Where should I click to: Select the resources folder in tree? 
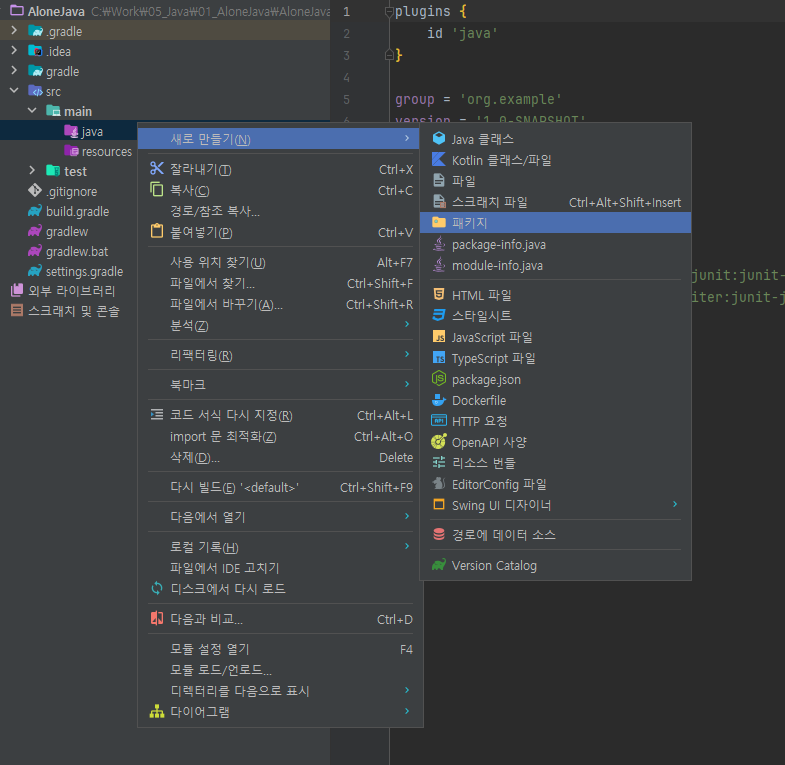tap(98, 151)
